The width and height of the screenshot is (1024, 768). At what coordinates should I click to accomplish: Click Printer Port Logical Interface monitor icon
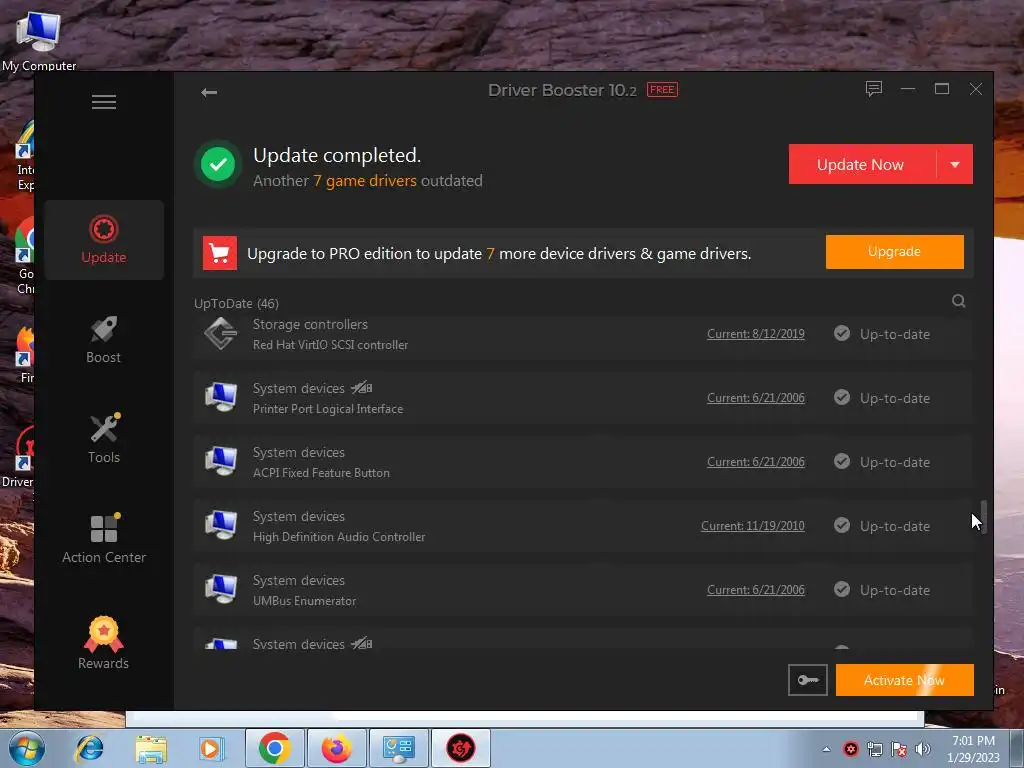pos(221,397)
